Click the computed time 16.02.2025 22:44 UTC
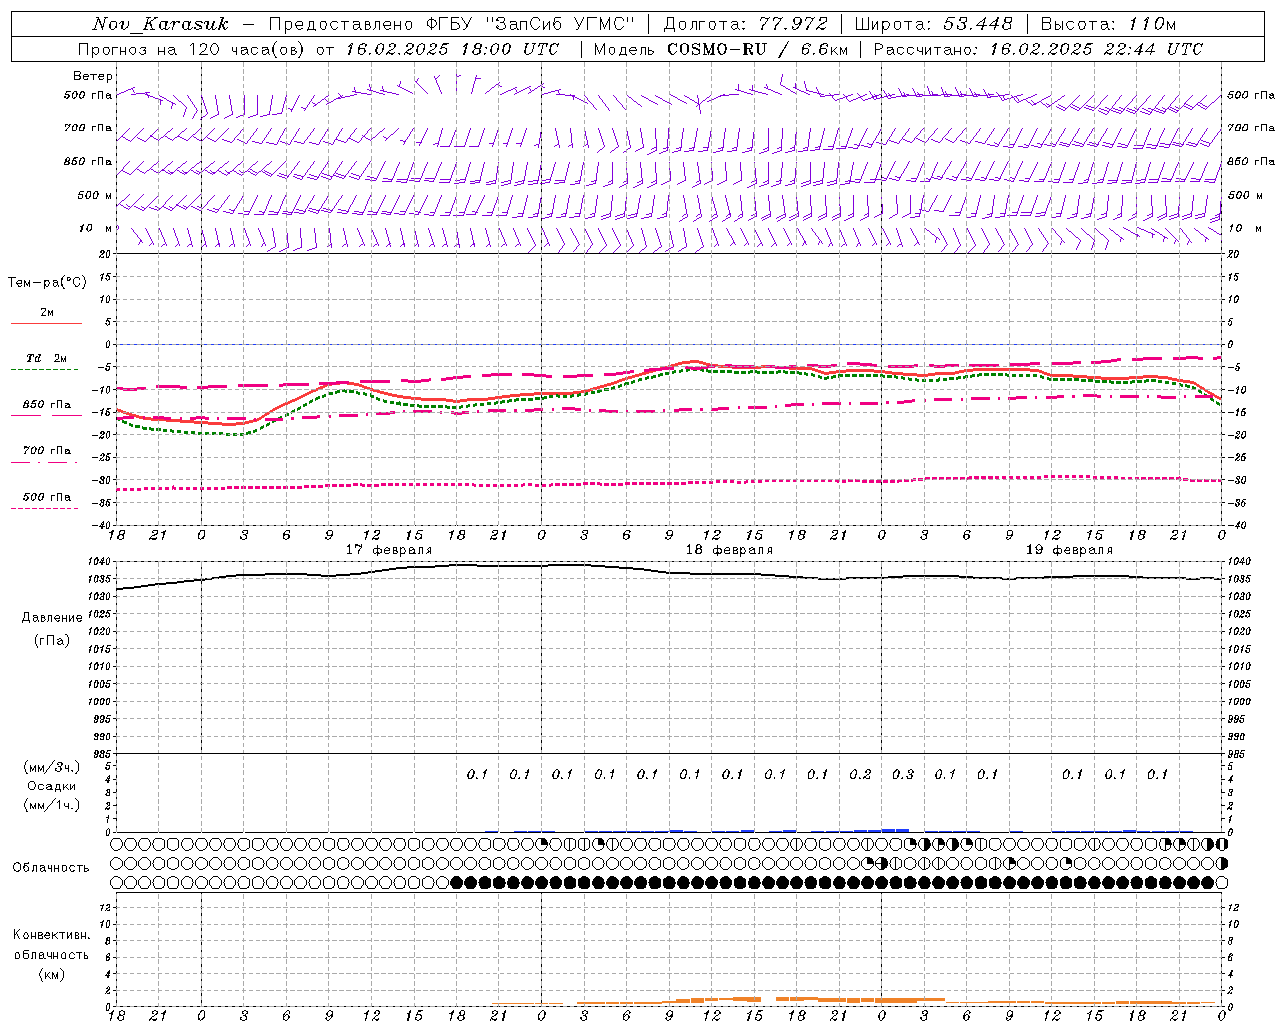Screen dimensions: 1280x1024 (x=1096, y=49)
